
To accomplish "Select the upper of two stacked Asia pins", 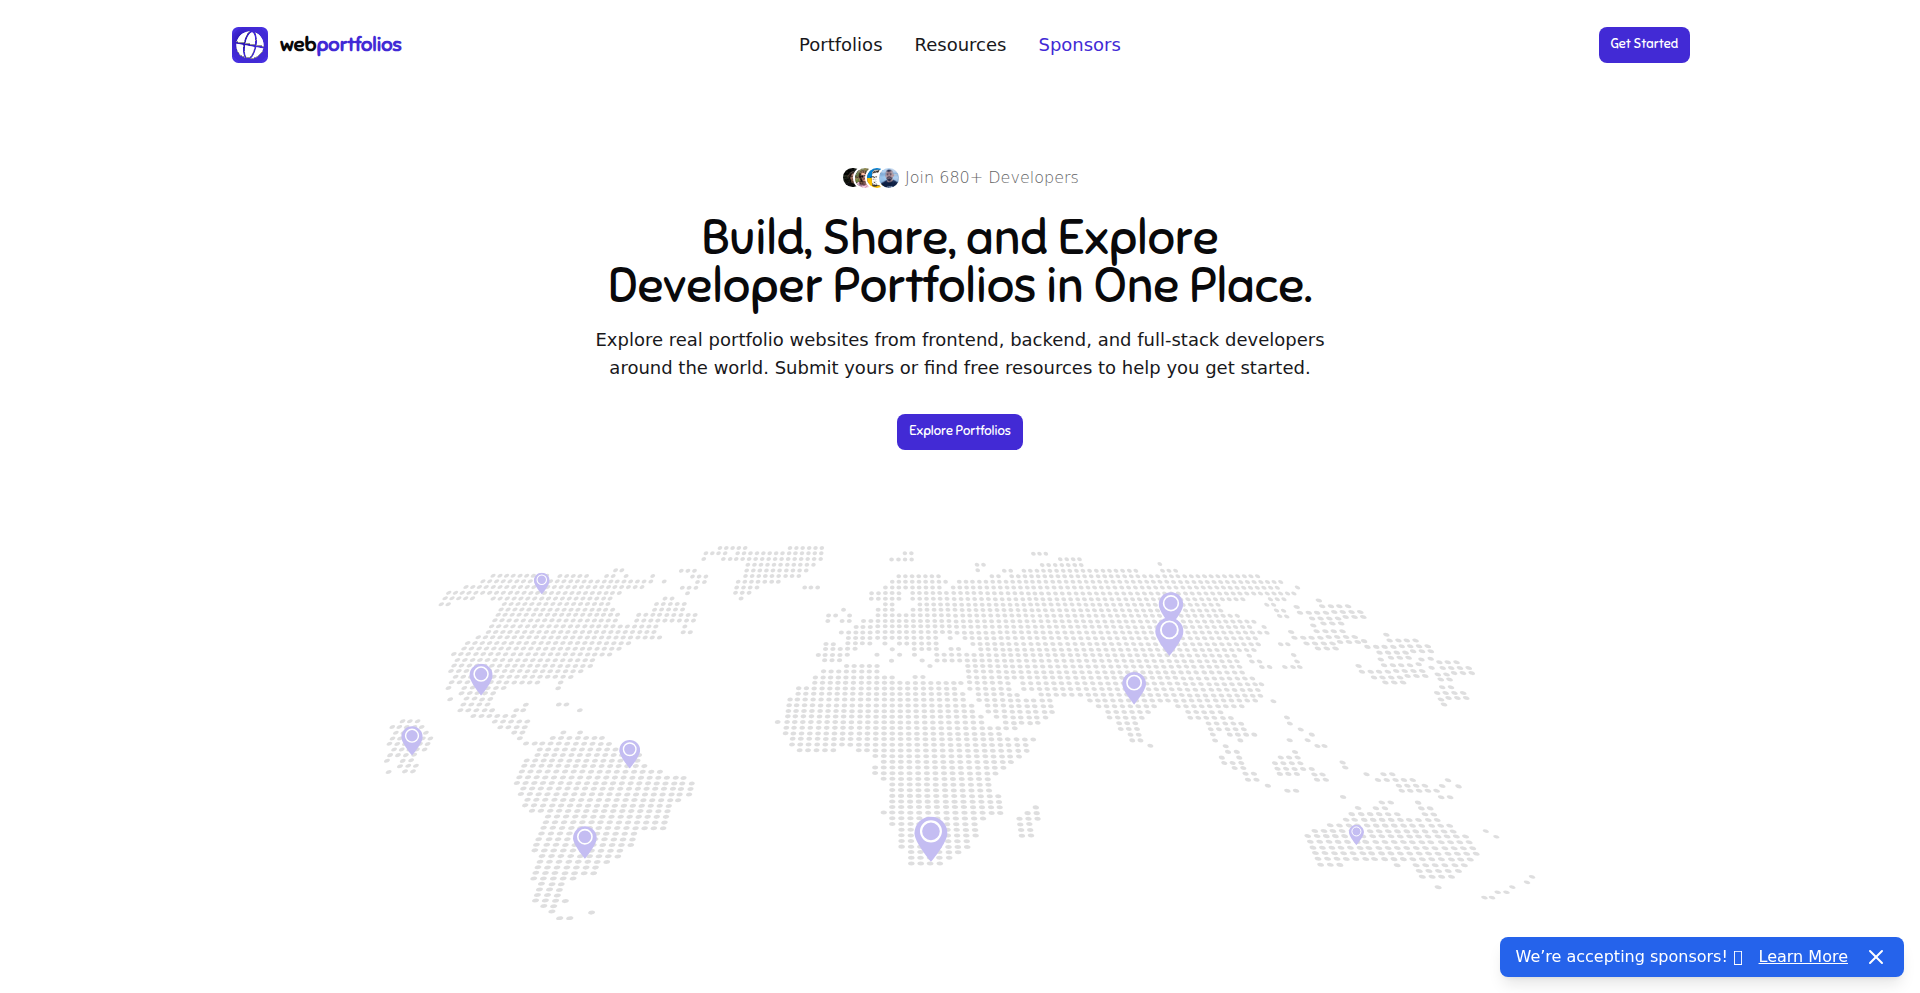I will pos(1171,604).
